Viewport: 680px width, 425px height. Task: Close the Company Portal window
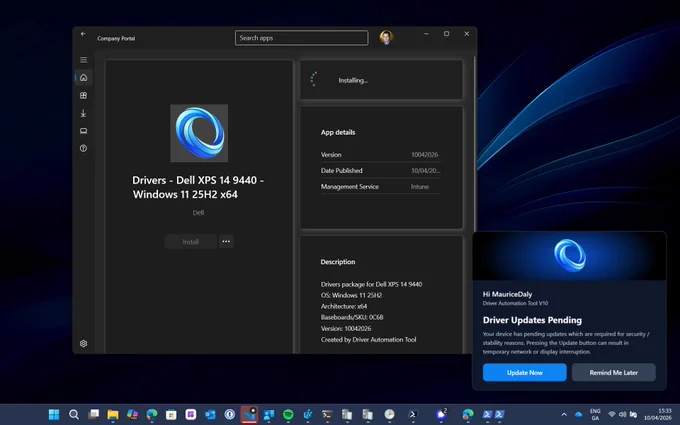tap(467, 34)
